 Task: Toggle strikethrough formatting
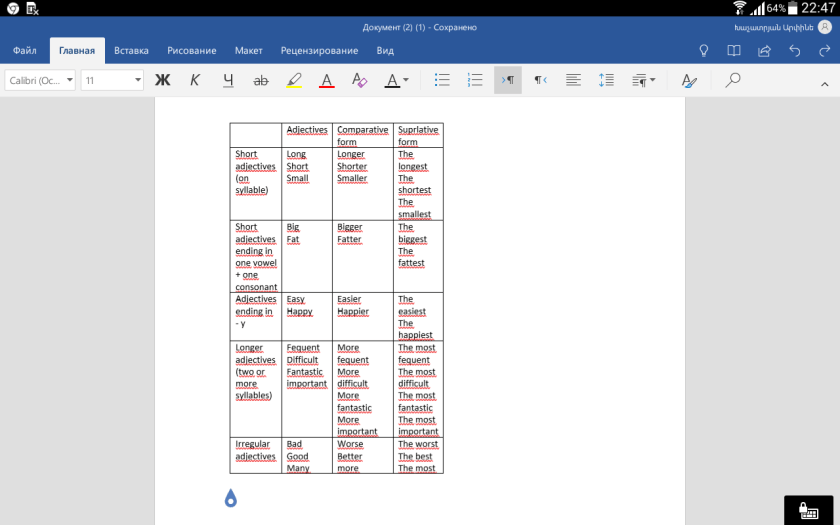(x=261, y=80)
